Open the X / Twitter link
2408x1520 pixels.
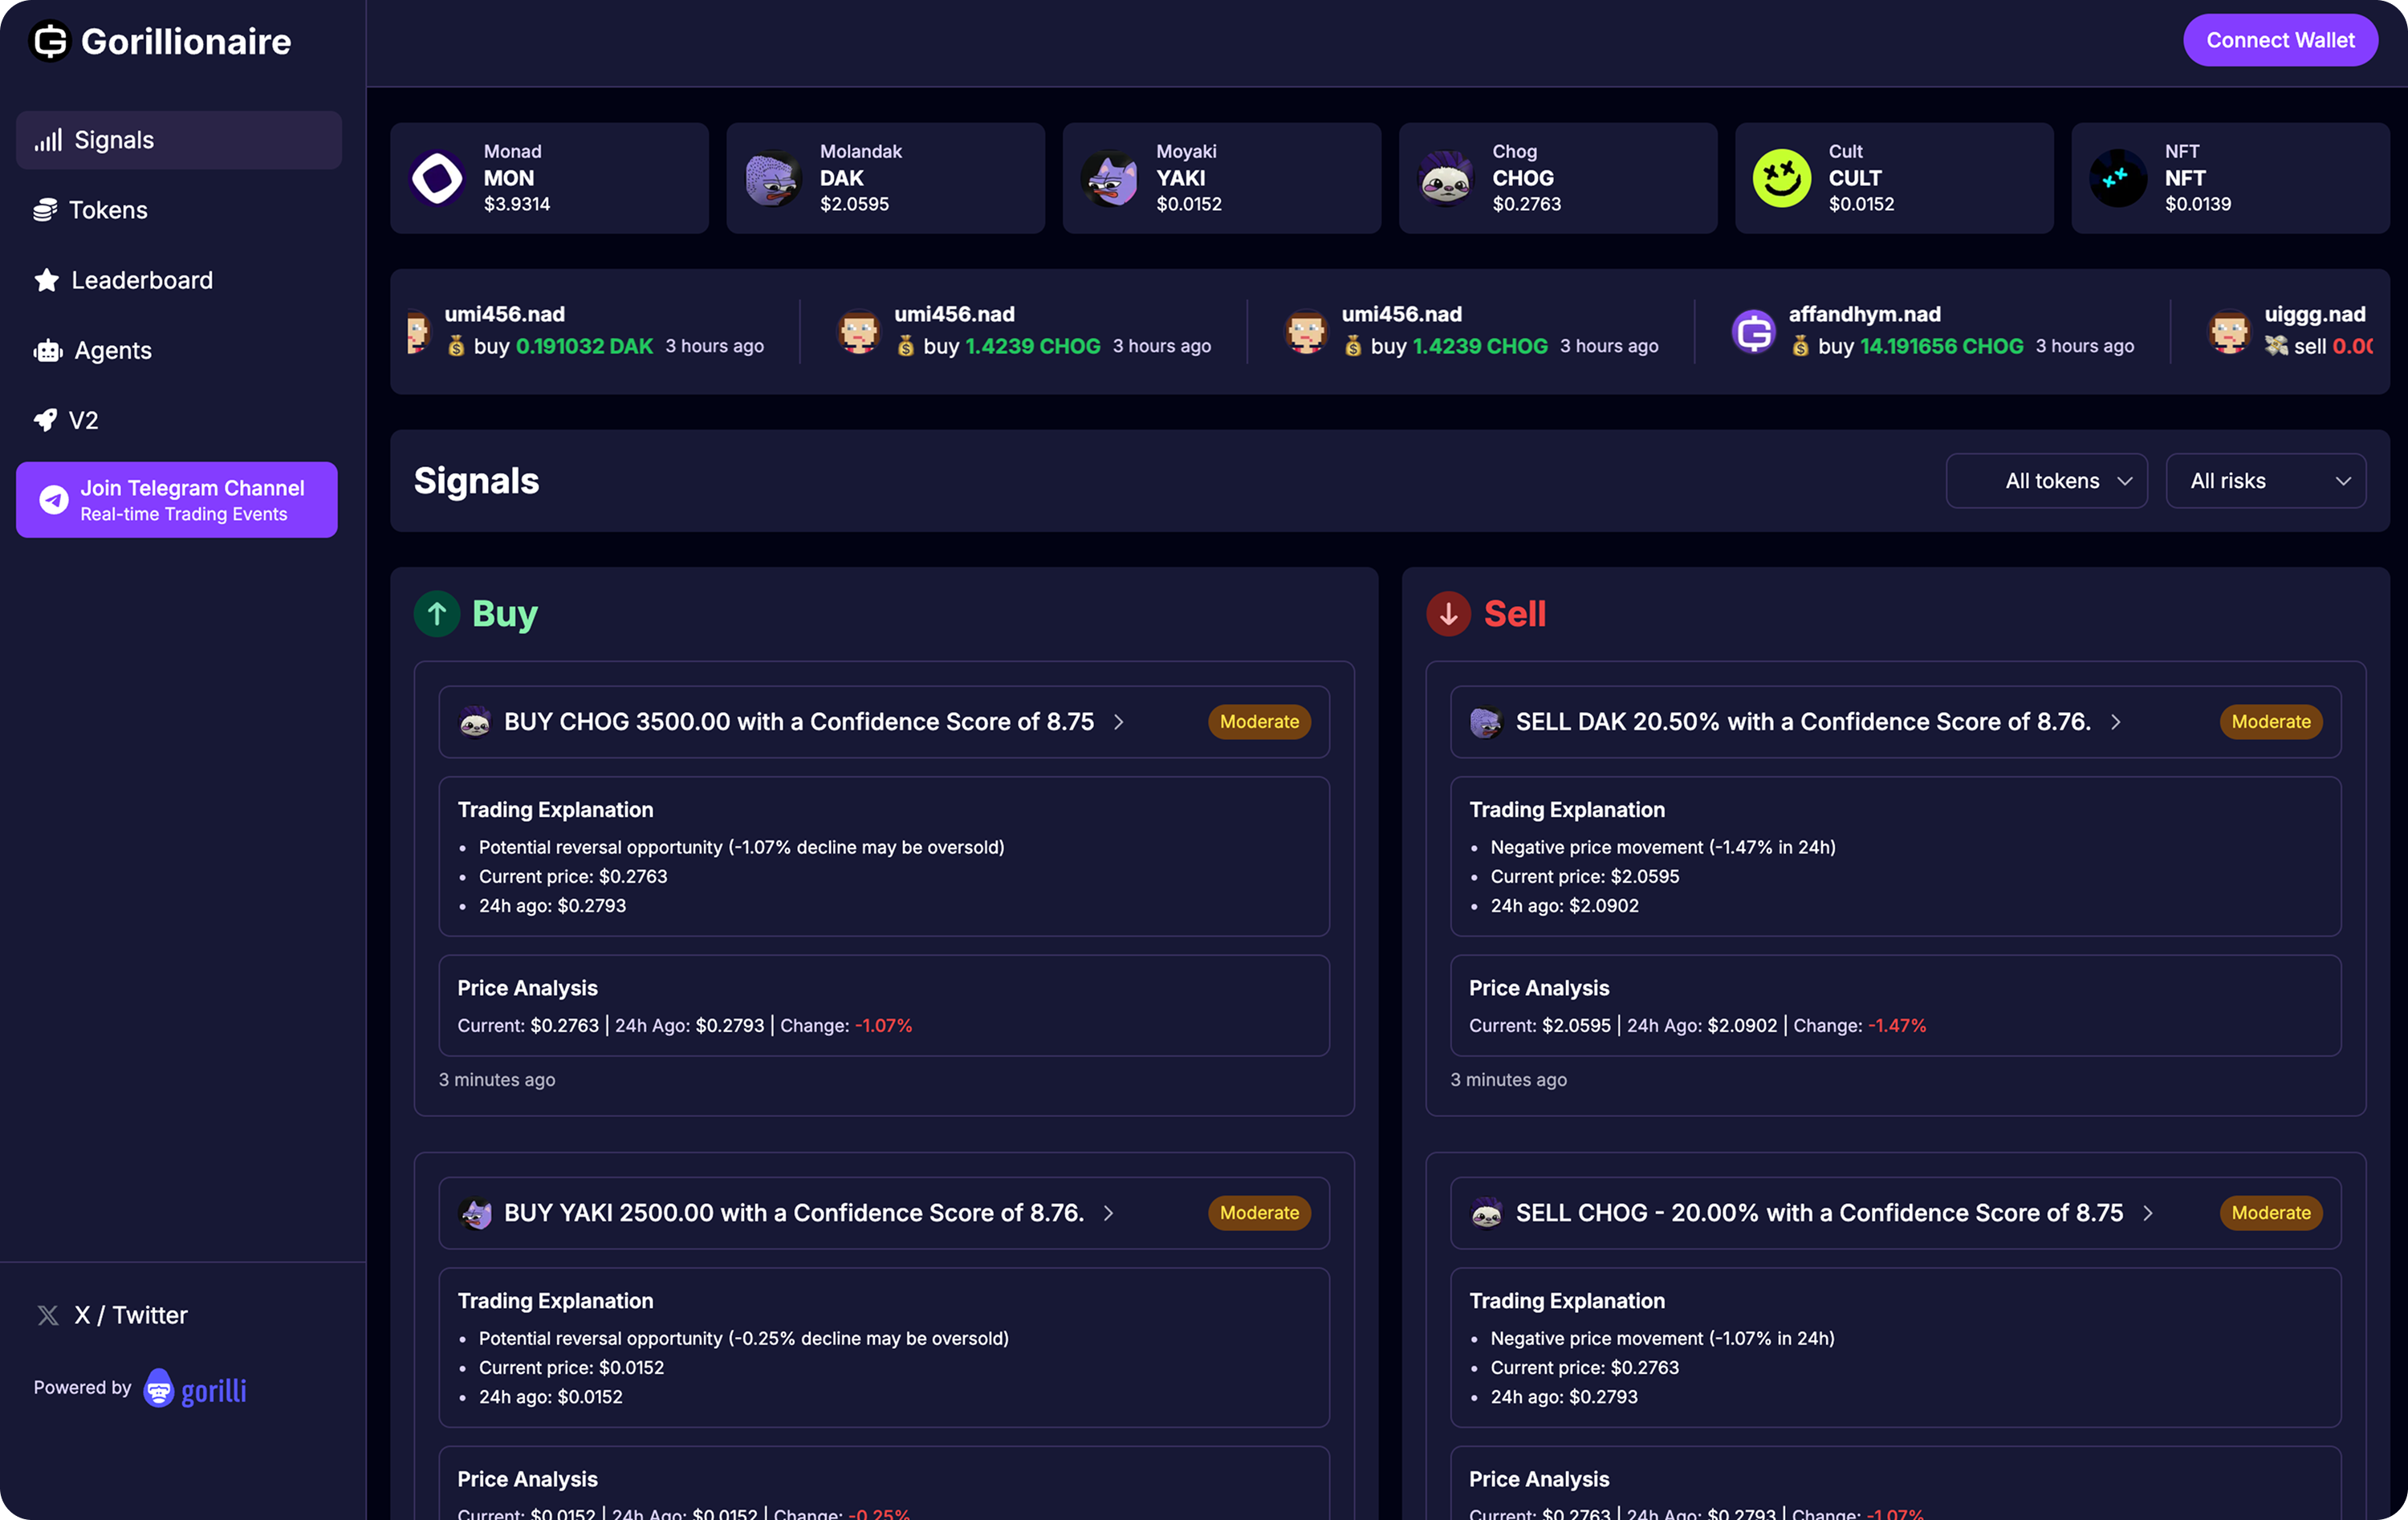130,1315
